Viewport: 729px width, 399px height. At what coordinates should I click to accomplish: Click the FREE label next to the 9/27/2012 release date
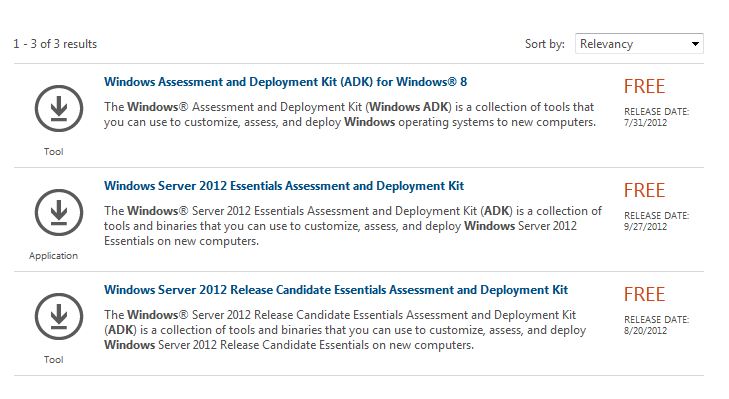point(644,191)
